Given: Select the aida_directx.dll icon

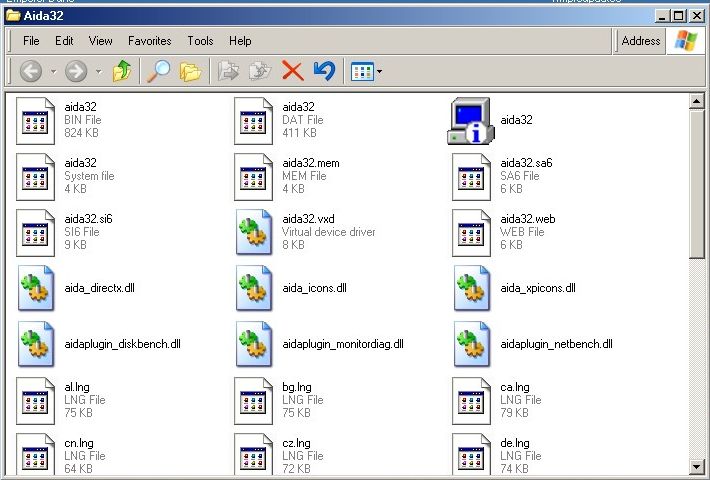Looking at the screenshot, I should click(x=36, y=288).
